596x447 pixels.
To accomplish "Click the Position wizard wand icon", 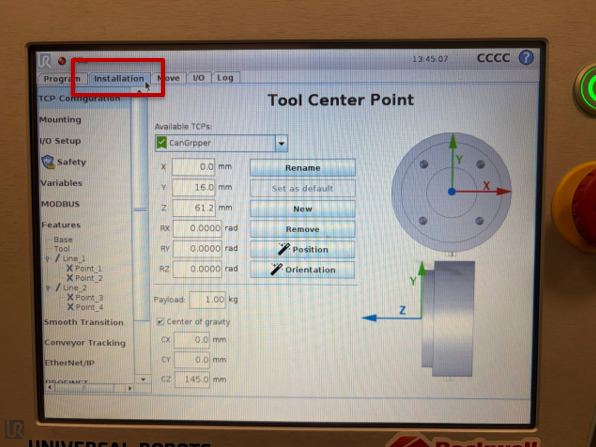I will 284,249.
